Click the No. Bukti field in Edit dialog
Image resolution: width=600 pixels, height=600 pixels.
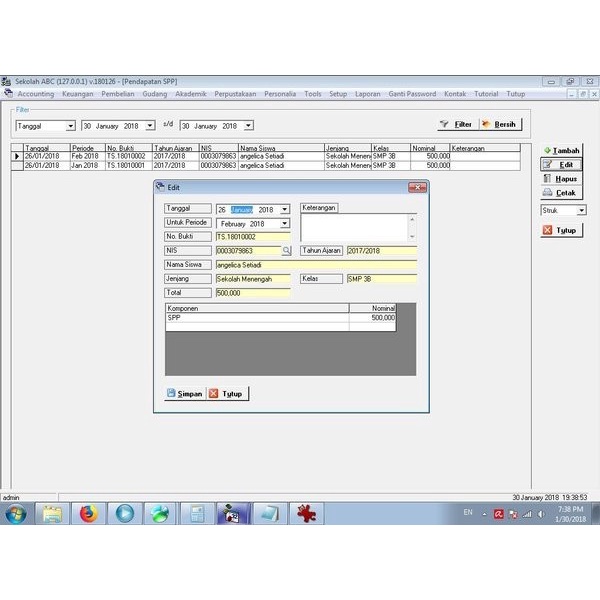(x=253, y=237)
